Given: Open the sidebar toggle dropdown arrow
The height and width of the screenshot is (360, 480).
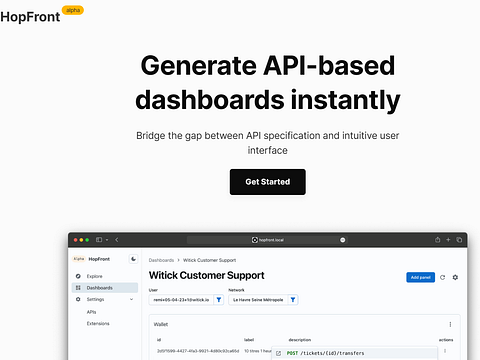Looking at the screenshot, I should tap(107, 240).
